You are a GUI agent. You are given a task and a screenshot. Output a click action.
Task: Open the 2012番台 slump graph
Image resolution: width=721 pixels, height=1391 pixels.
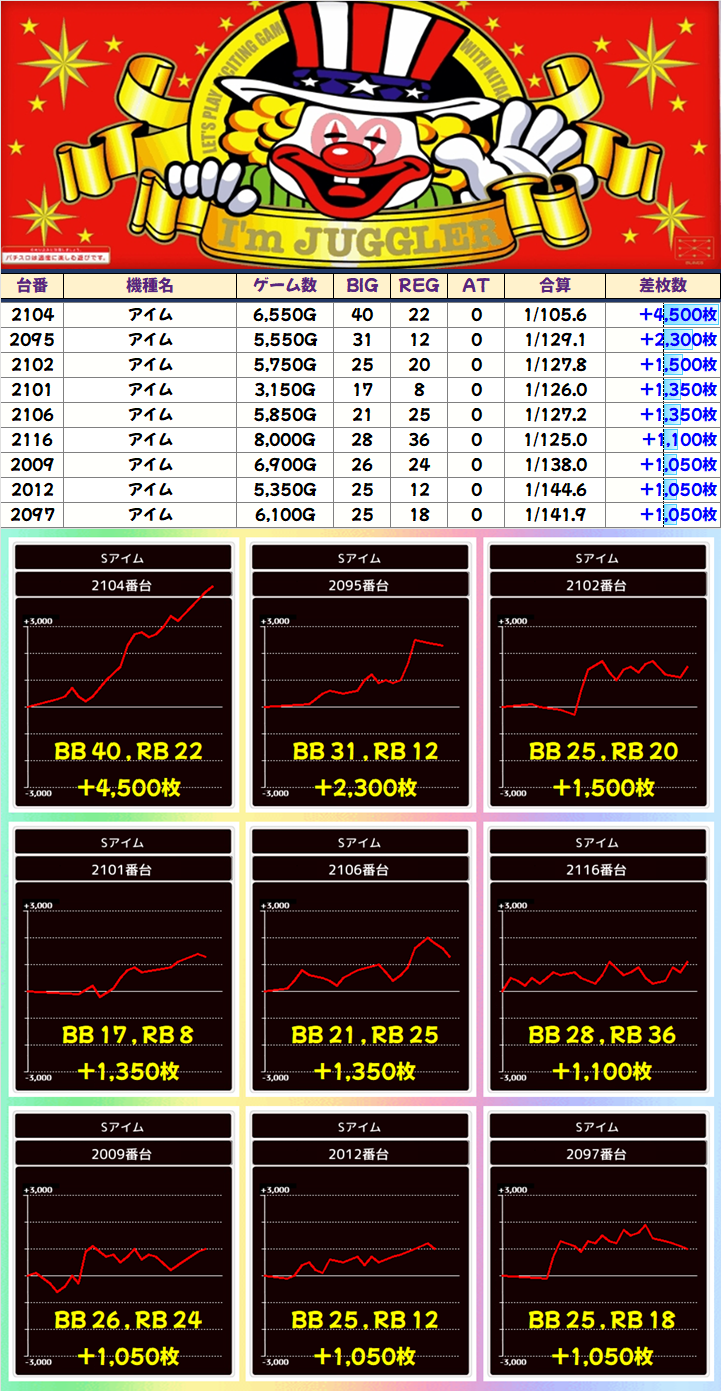click(x=360, y=1270)
